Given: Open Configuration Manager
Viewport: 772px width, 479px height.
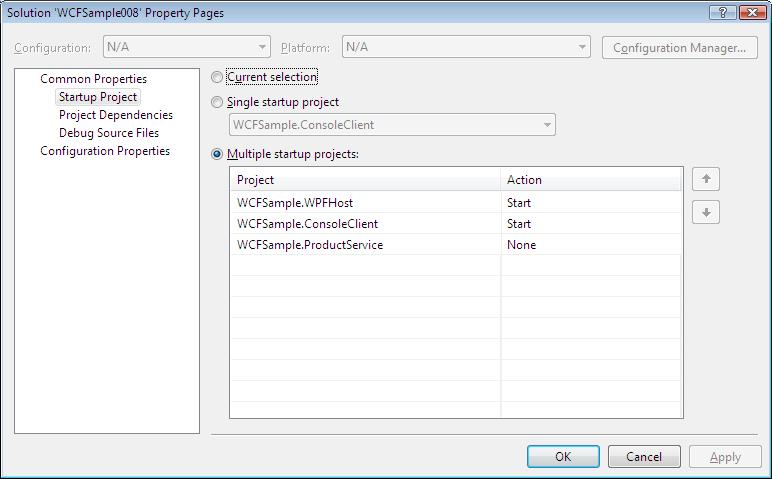Looking at the screenshot, I should click(x=679, y=48).
